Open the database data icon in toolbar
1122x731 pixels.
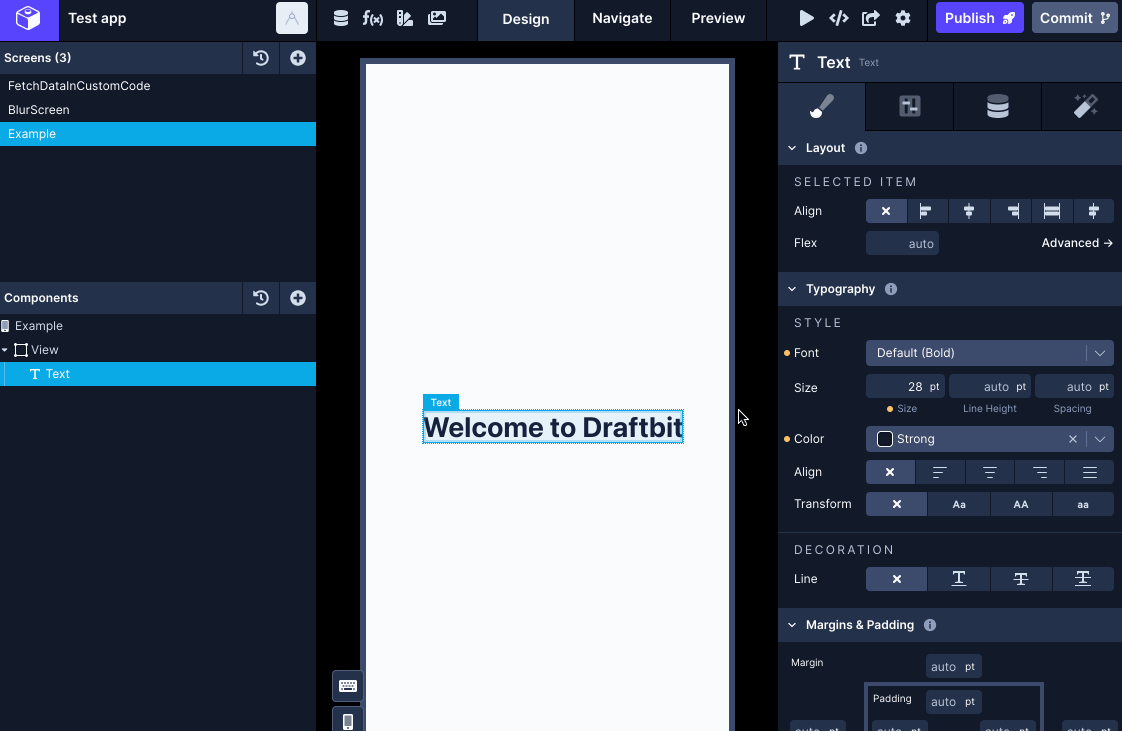(341, 19)
